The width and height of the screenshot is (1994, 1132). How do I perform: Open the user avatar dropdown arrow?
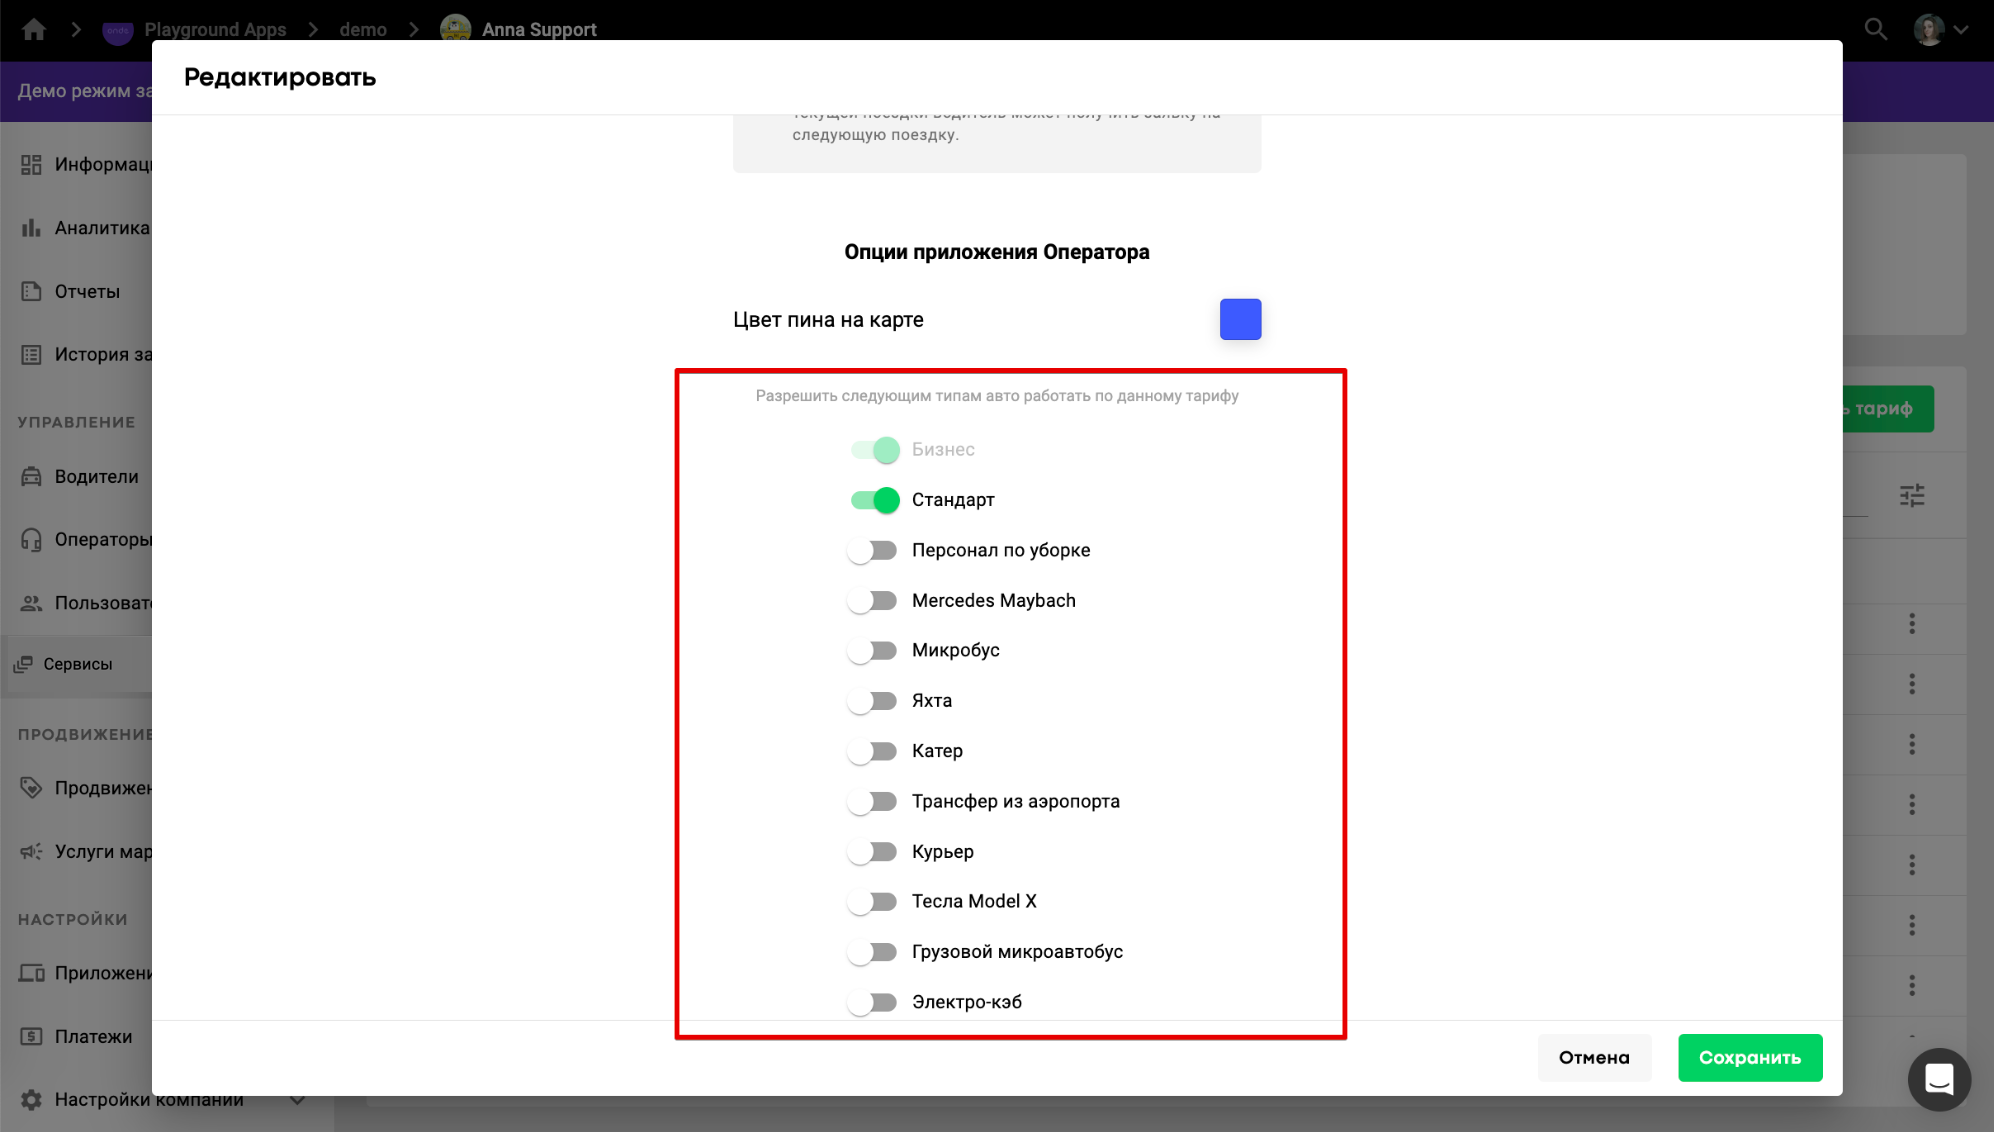[x=1961, y=29]
